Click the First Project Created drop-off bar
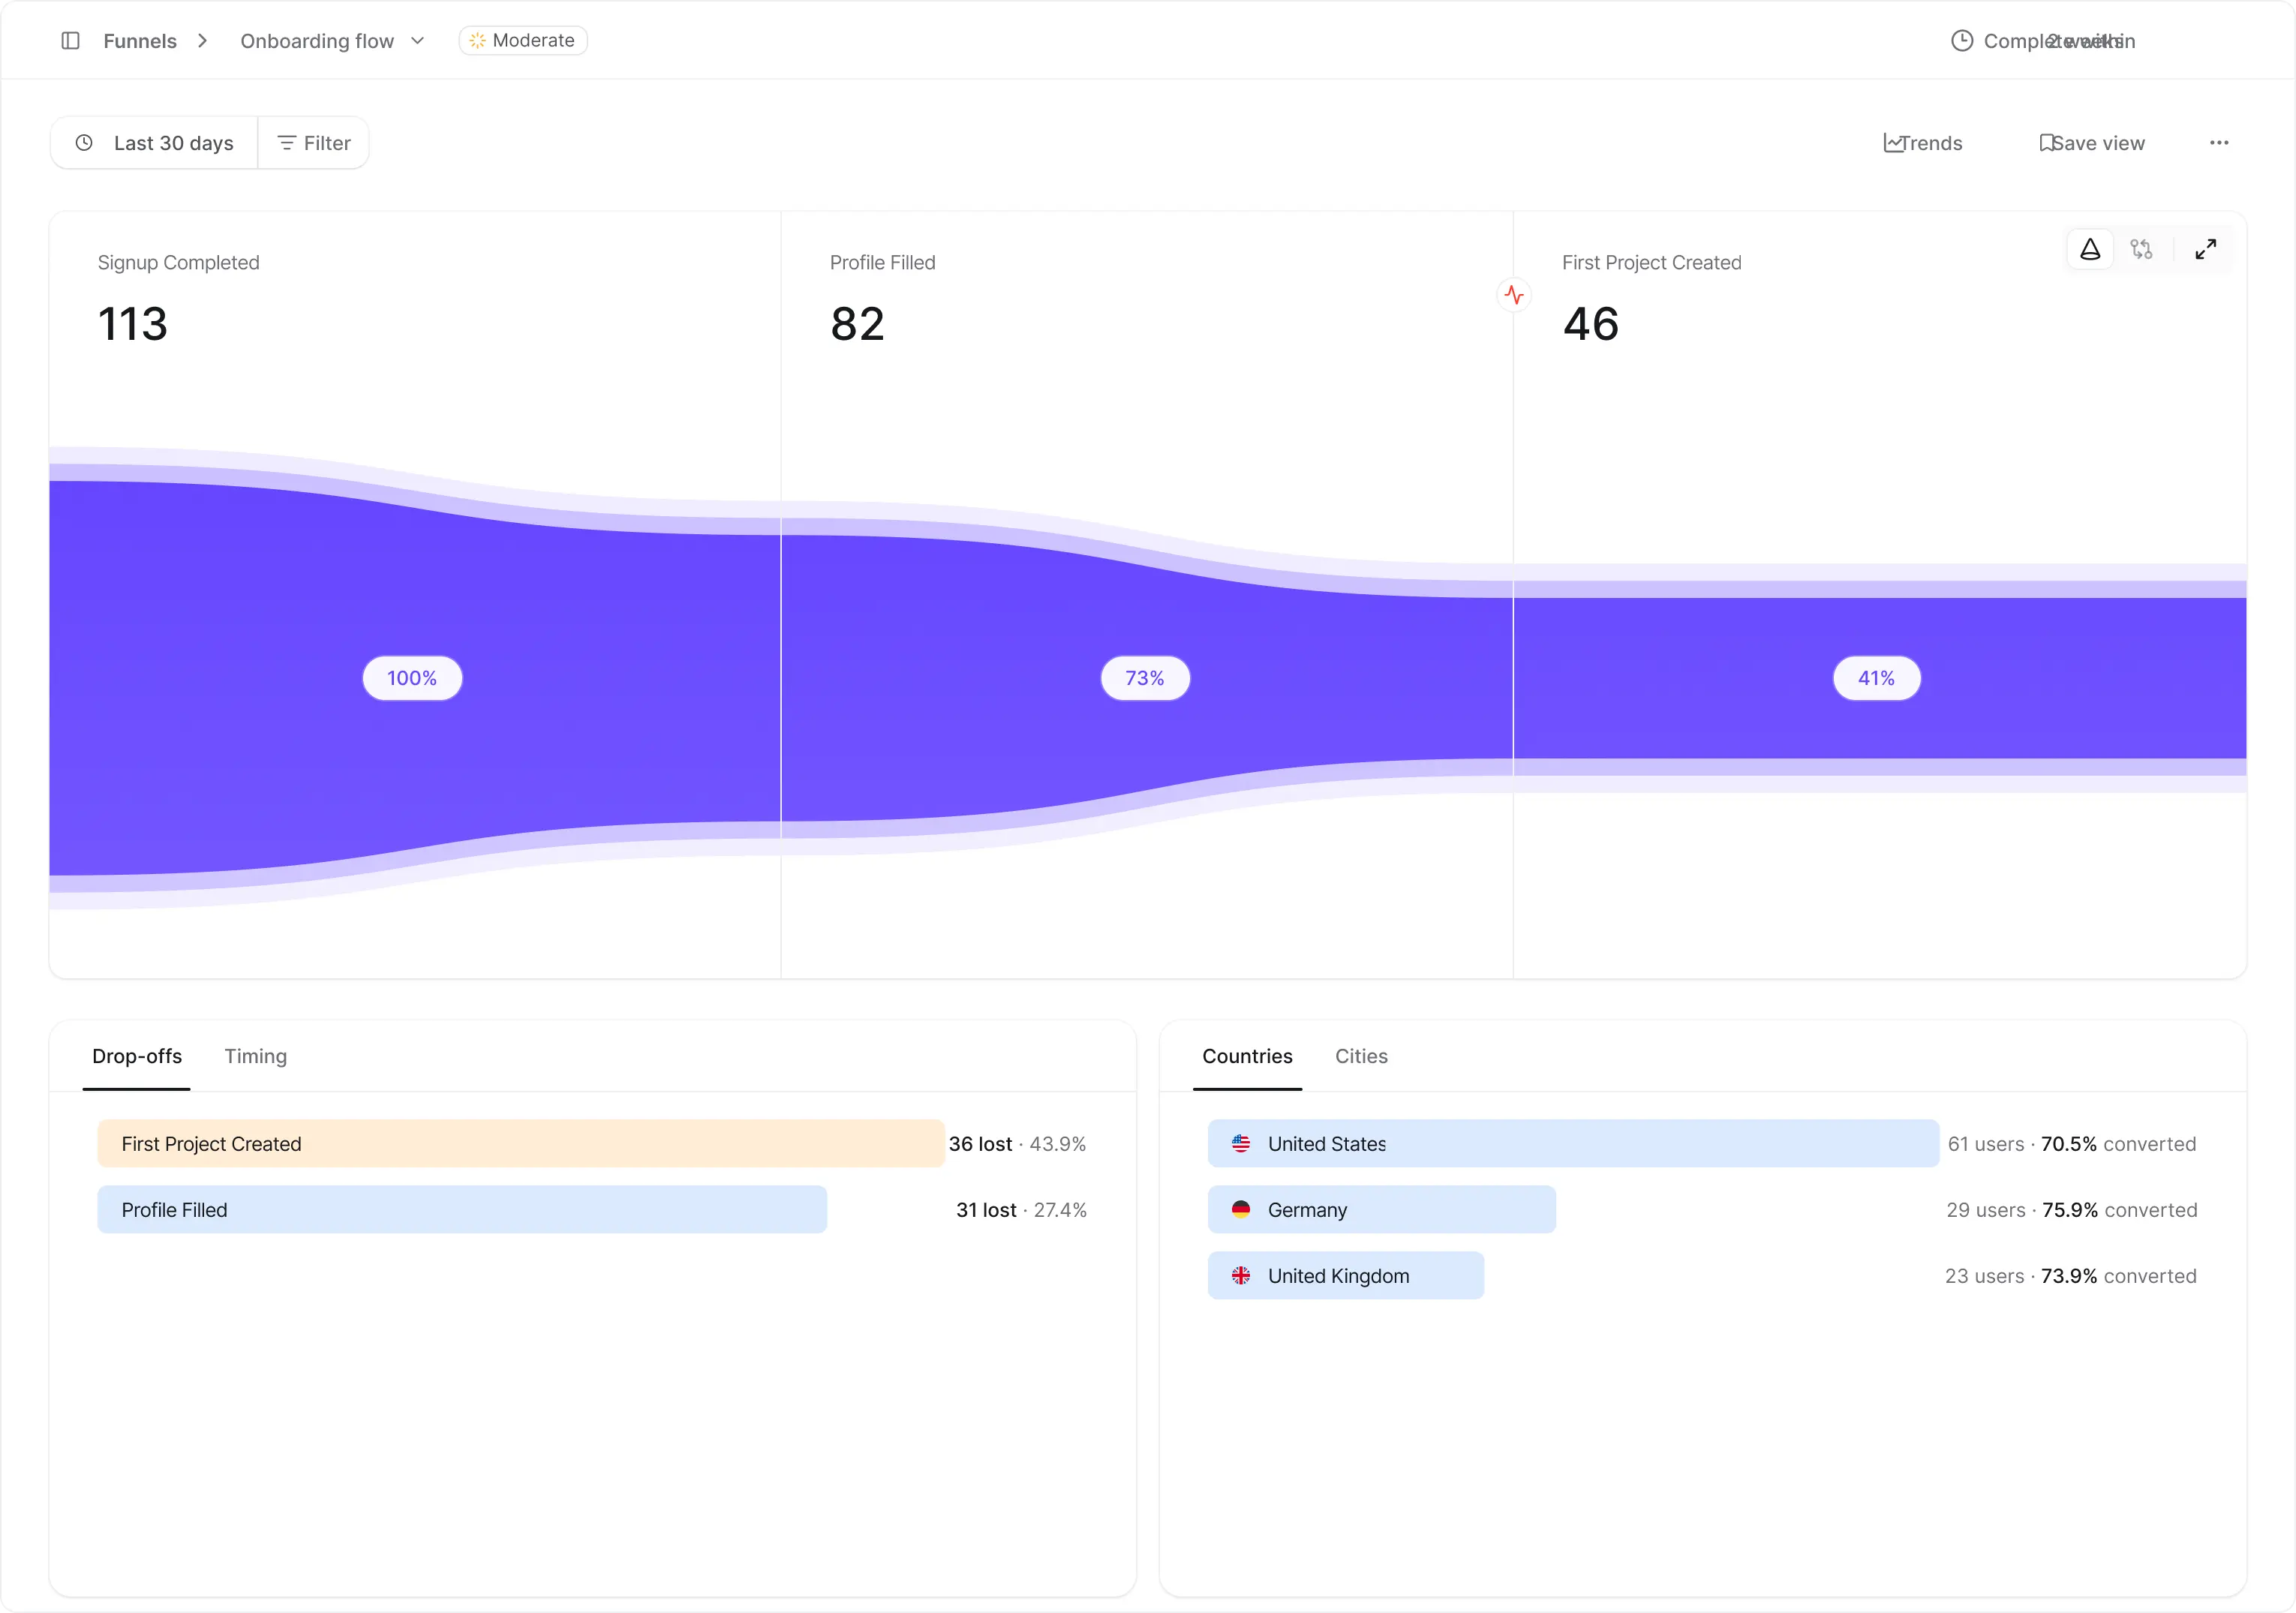This screenshot has height=1613, width=2296. pos(521,1144)
